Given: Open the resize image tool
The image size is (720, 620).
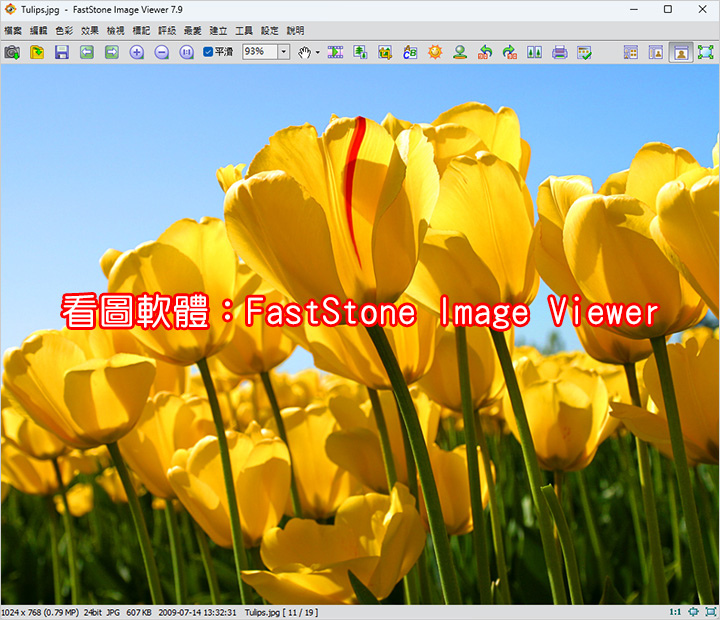Looking at the screenshot, I should coord(360,52).
